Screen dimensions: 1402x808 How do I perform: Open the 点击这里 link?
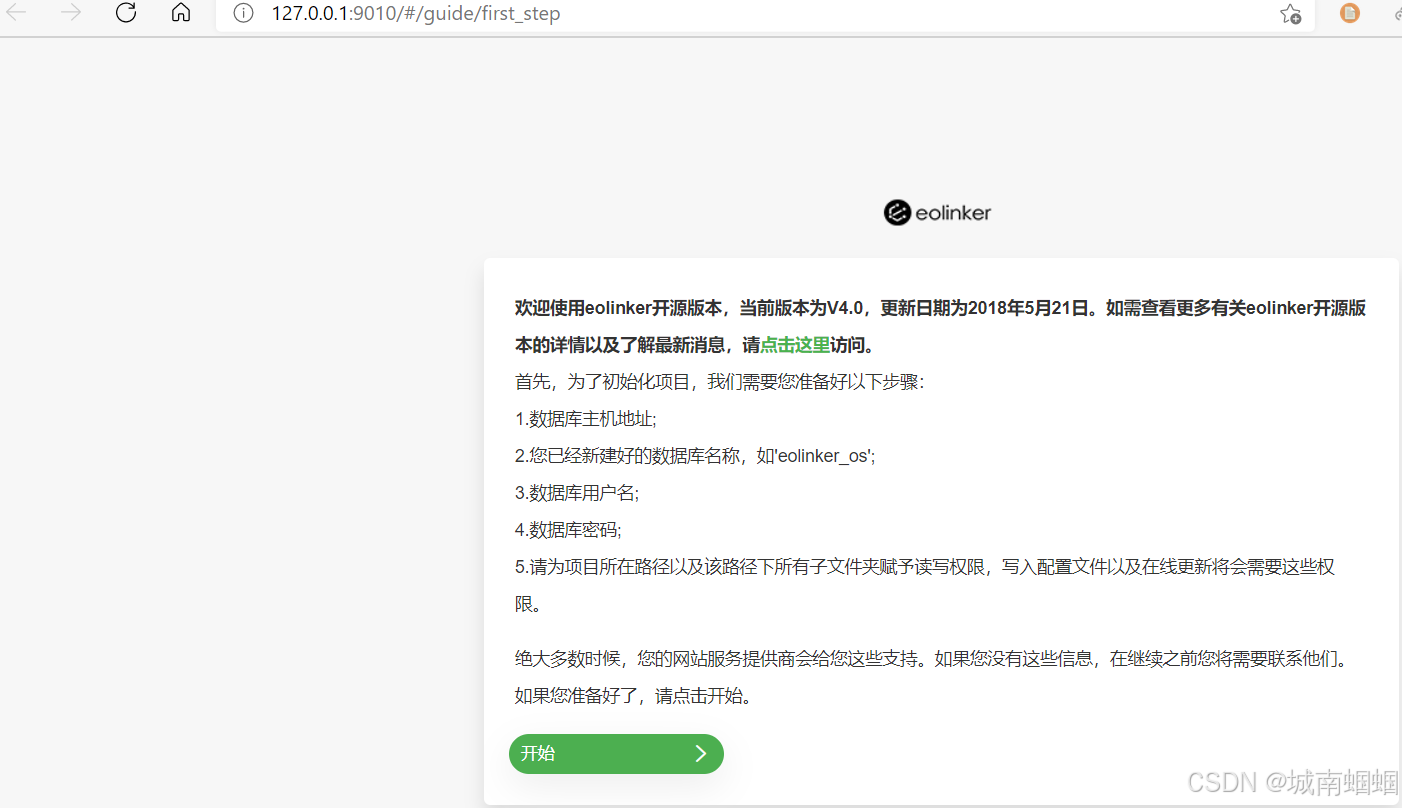tap(793, 344)
